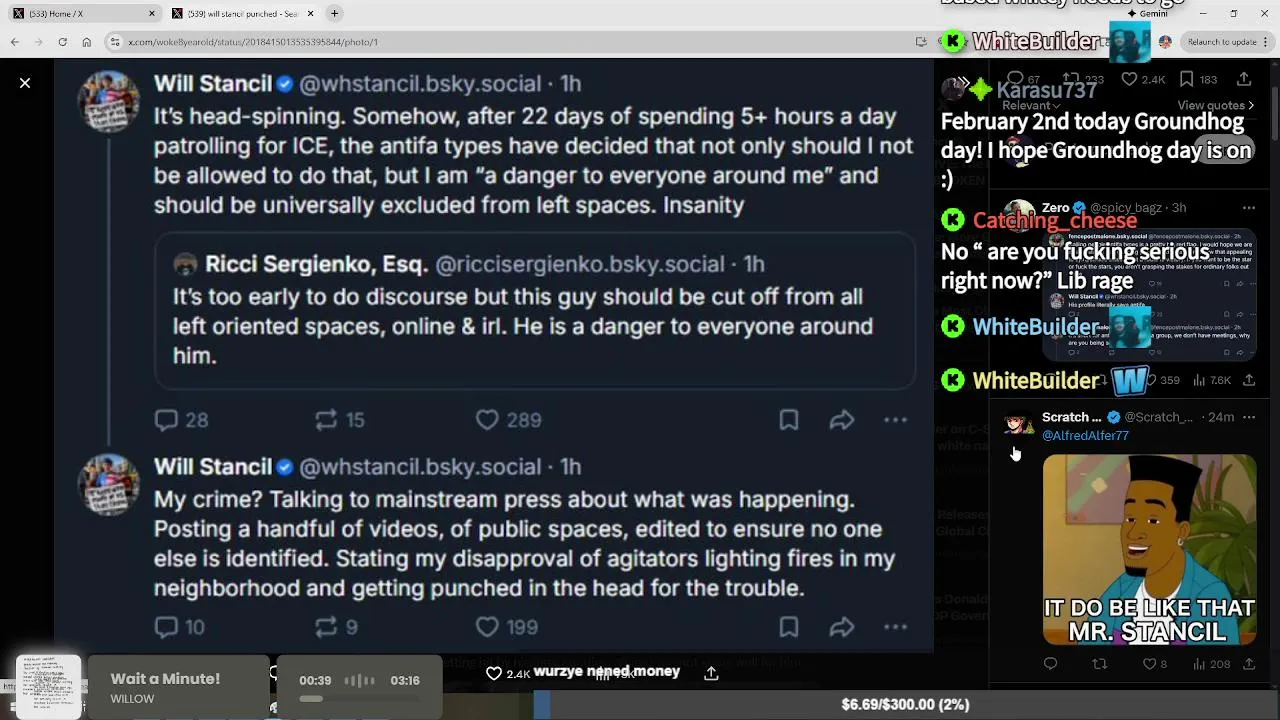Bookmark the first Will Stancil post
Viewport: 1280px width, 720px height.
click(x=789, y=420)
